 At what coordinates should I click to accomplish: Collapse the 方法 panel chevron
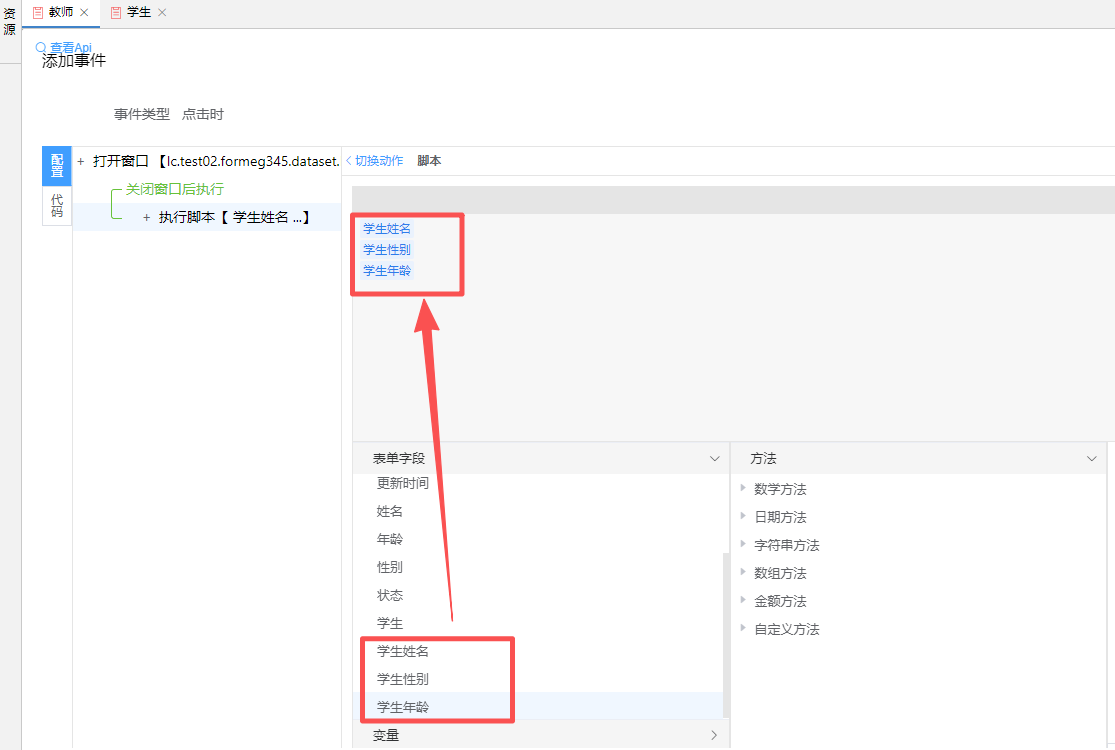point(1091,459)
